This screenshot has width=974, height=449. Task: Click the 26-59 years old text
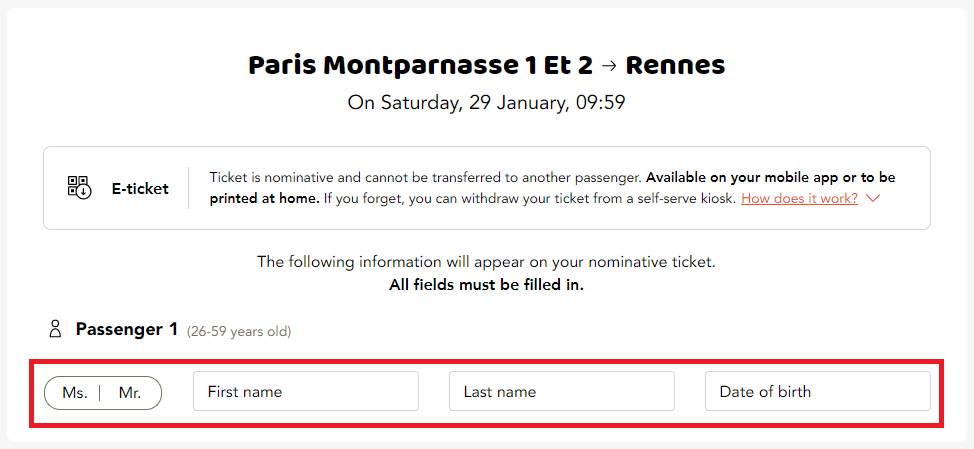pos(239,332)
